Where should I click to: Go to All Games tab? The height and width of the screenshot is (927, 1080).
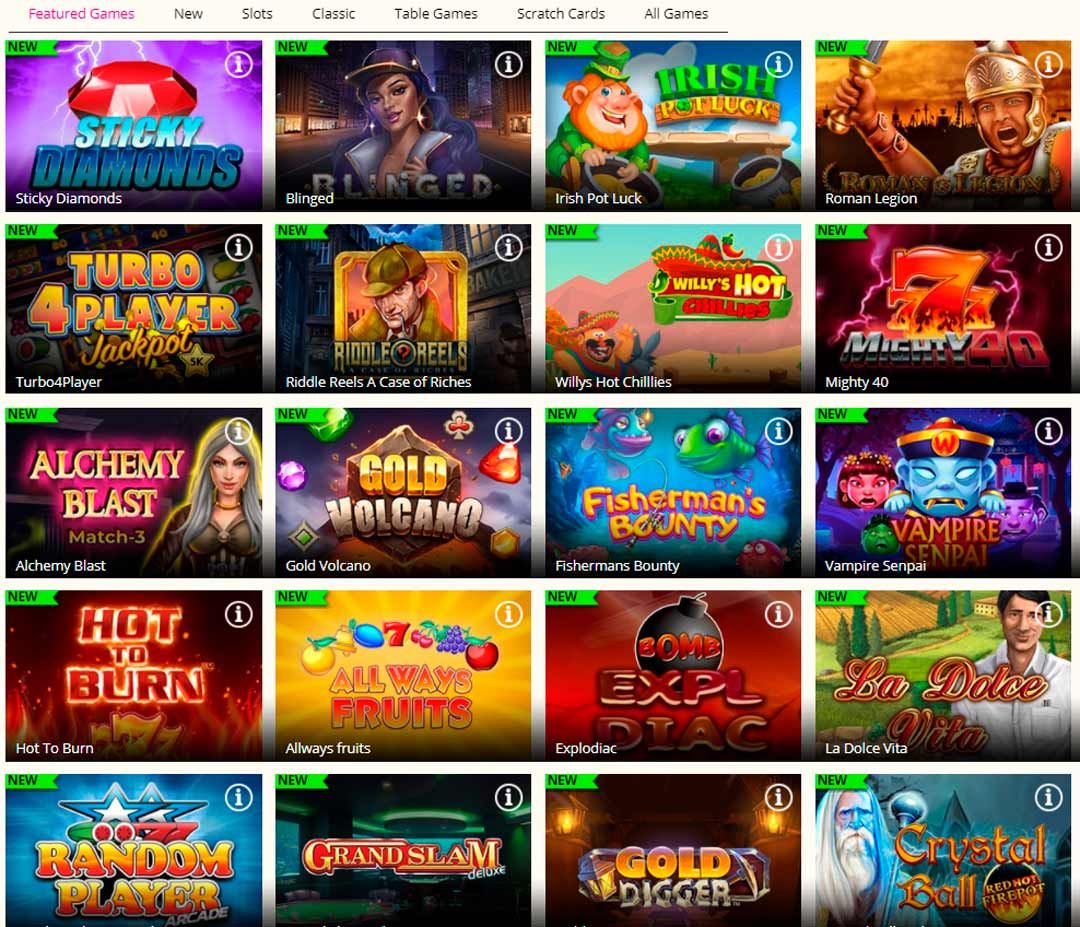point(676,14)
